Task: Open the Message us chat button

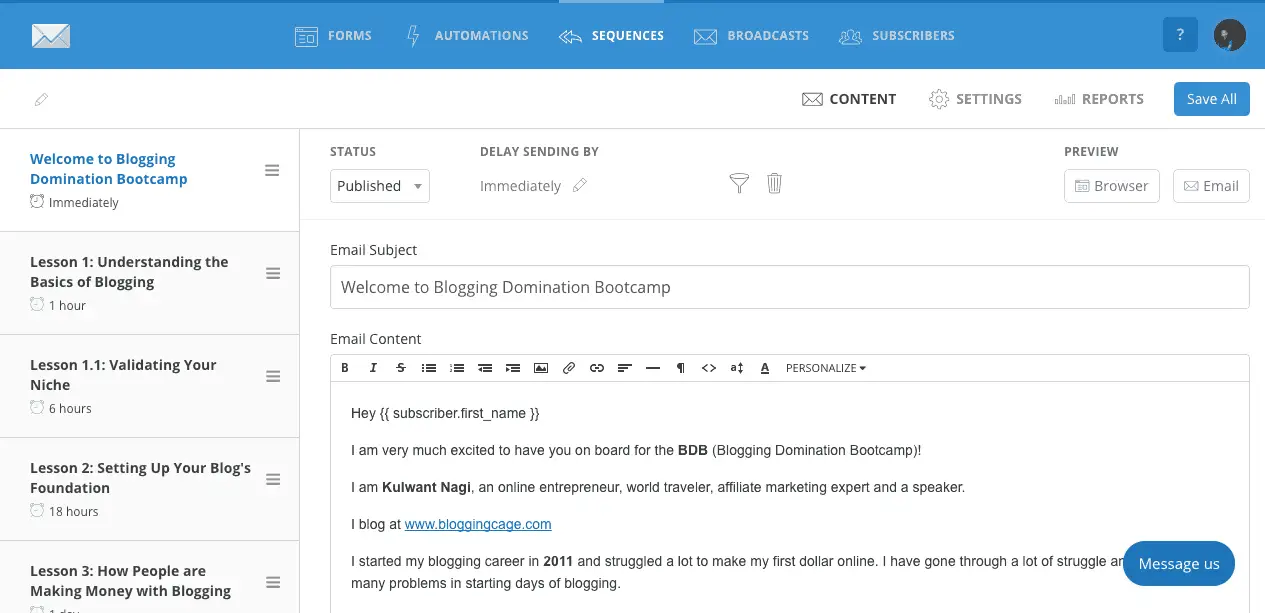Action: tap(1179, 563)
